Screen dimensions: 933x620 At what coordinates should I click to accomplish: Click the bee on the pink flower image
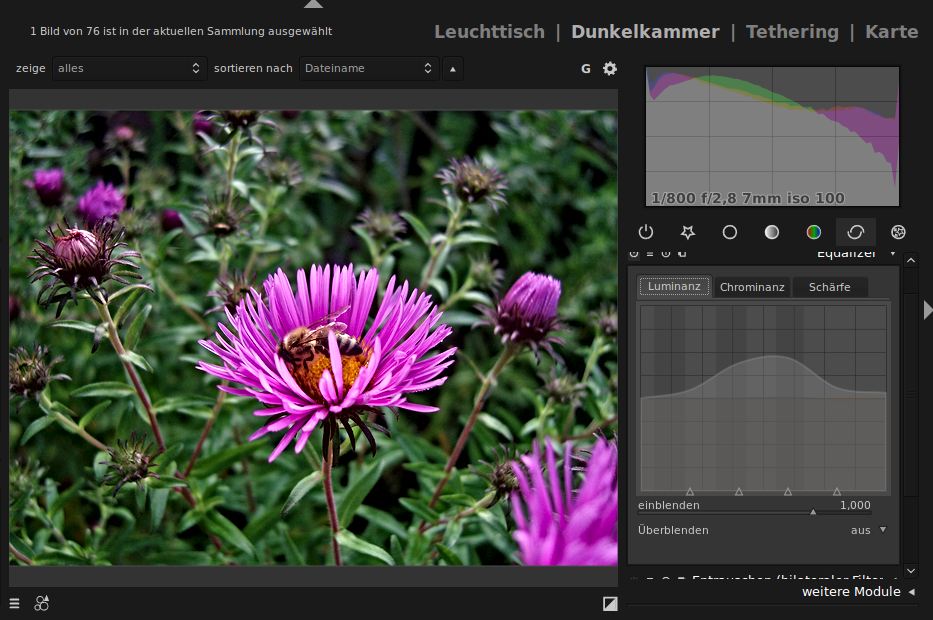pos(320,340)
